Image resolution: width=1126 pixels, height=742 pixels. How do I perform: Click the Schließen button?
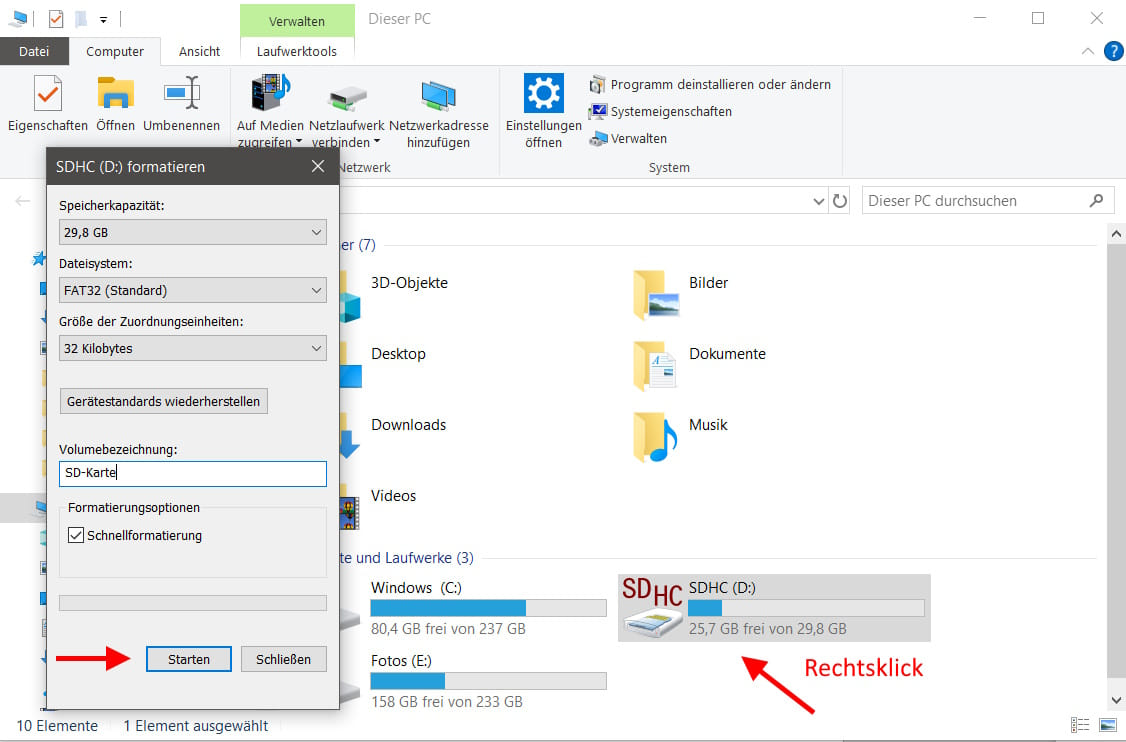[x=283, y=659]
